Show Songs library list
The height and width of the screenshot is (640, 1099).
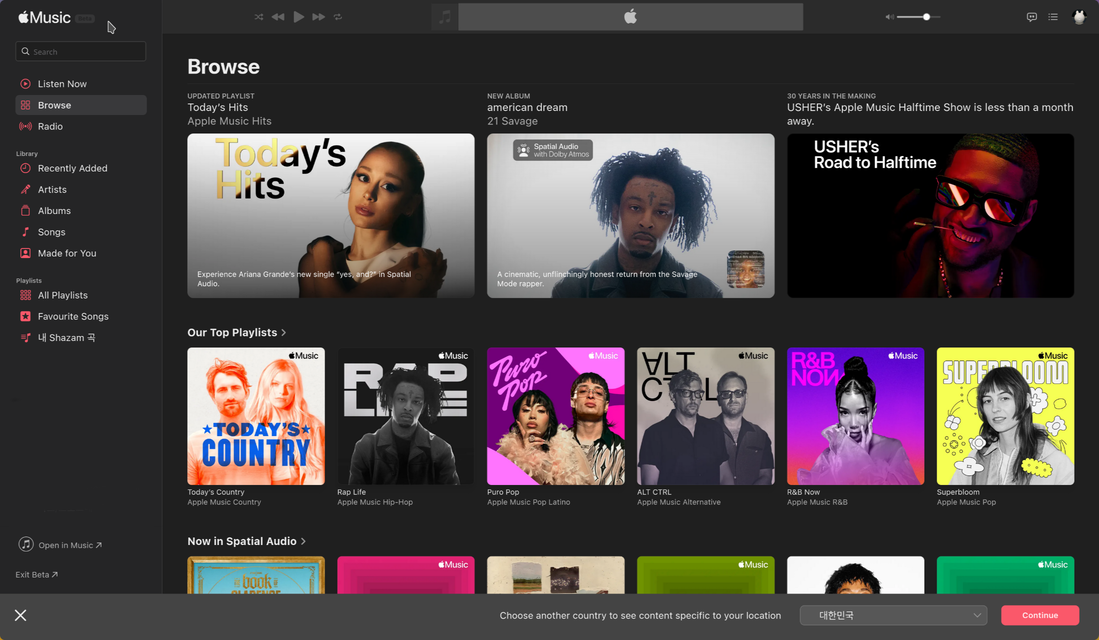(81, 232)
